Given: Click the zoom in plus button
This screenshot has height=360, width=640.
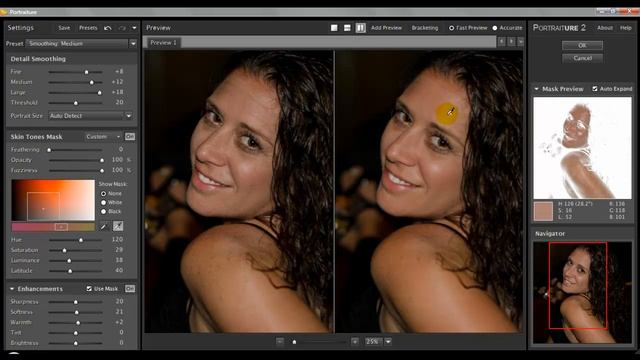Looking at the screenshot, I should coord(355,341).
